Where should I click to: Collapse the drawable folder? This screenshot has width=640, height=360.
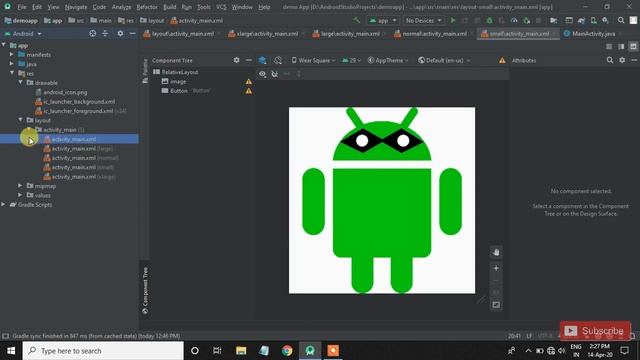tap(20, 82)
